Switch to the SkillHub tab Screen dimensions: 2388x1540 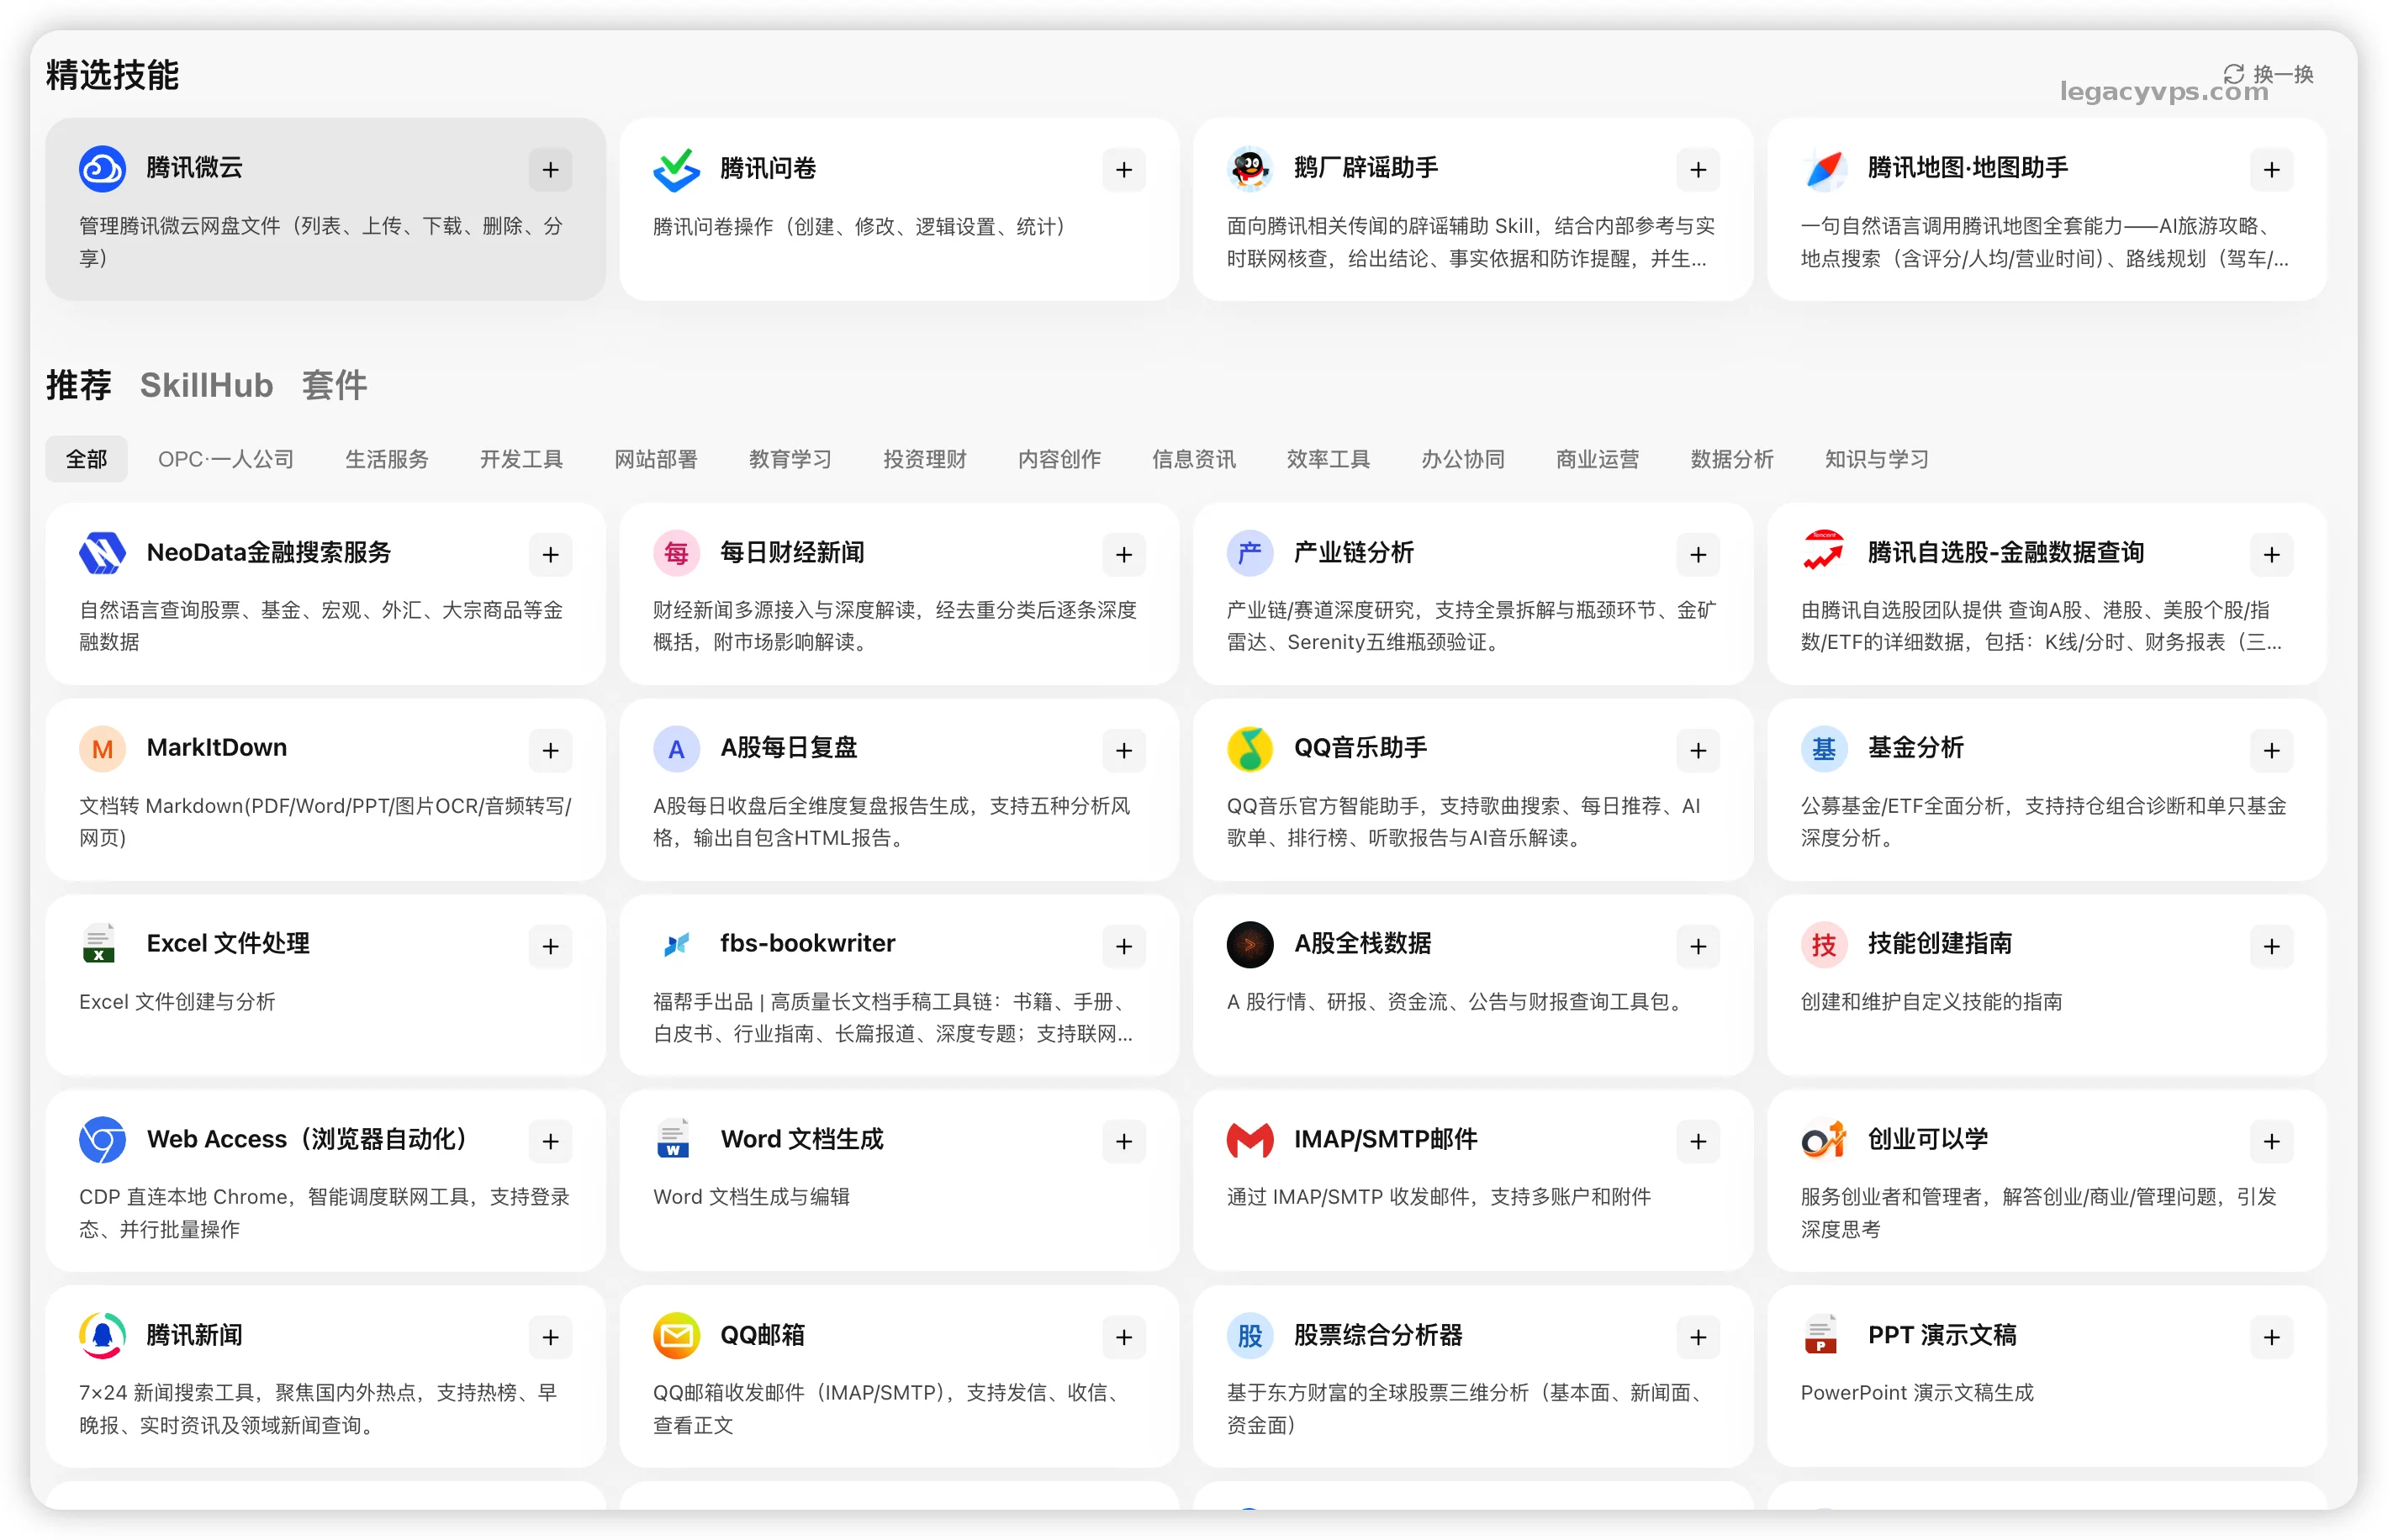point(206,385)
